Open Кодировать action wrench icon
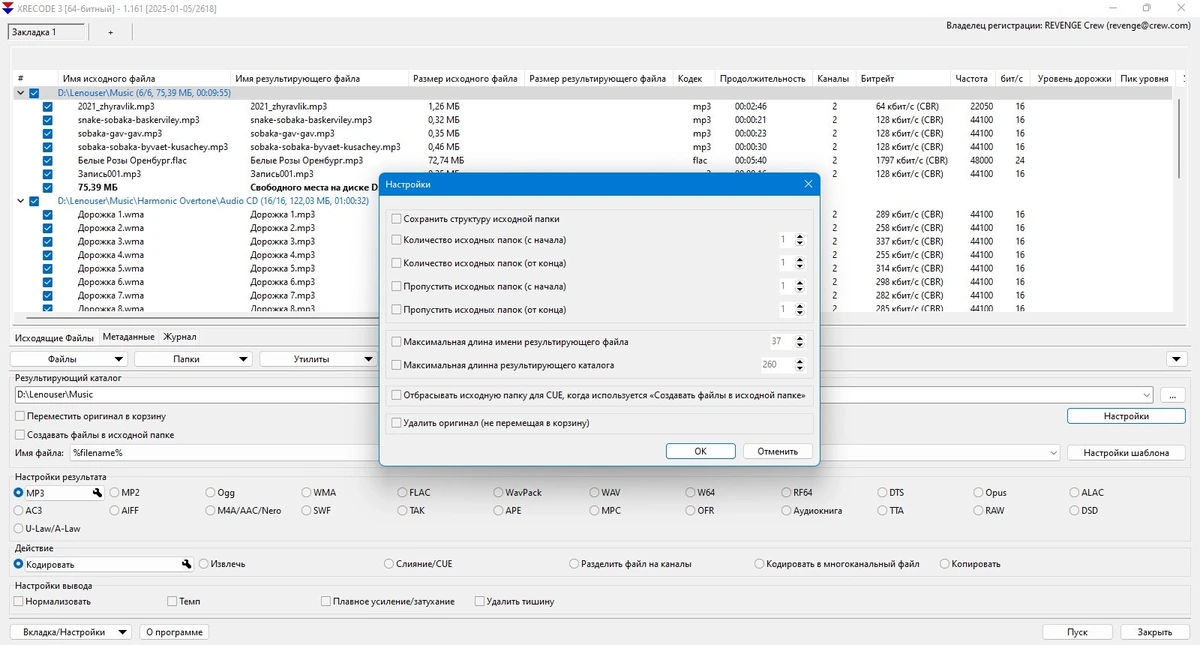Screen dimensions: 1200x645 pos(186,564)
